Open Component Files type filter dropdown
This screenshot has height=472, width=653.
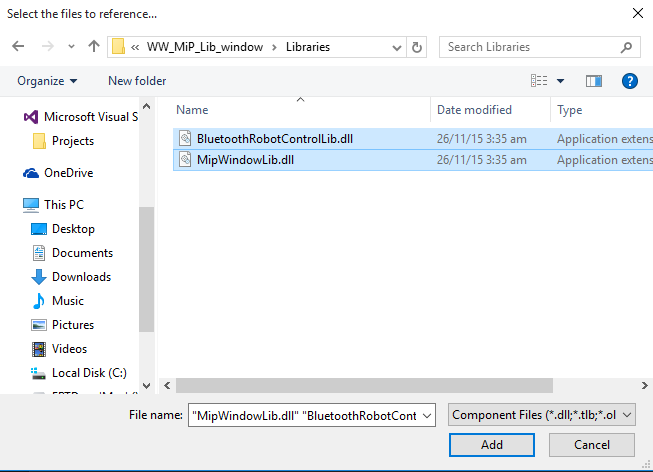click(542, 415)
